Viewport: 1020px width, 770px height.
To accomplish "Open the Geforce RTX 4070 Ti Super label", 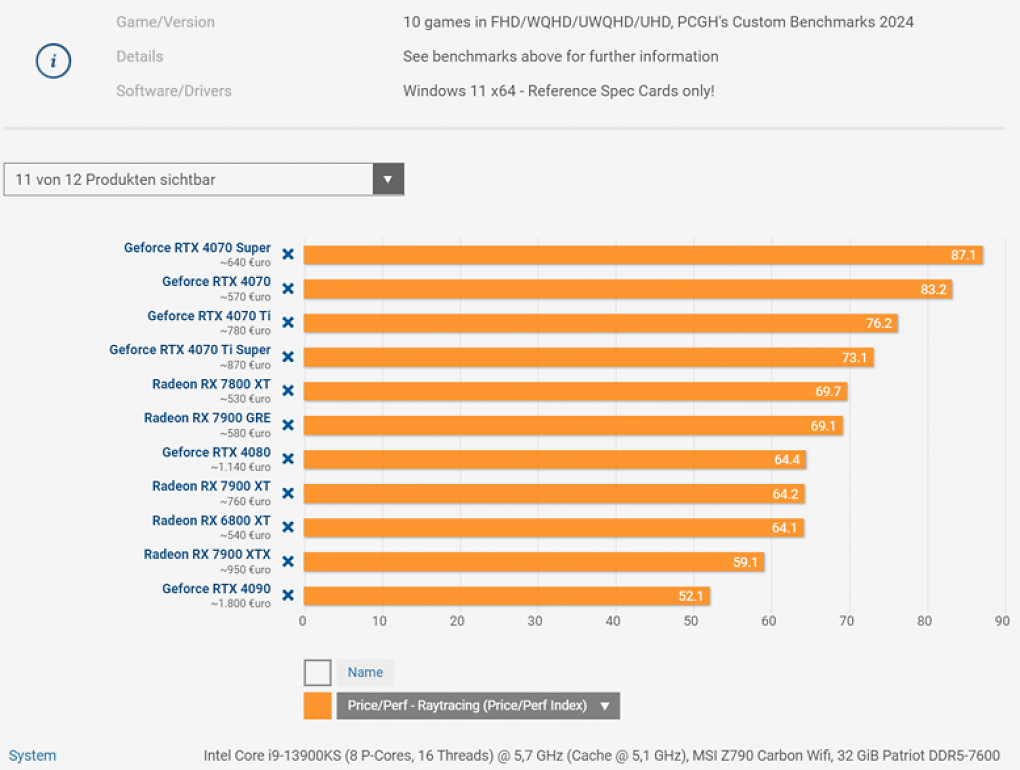I will click(x=190, y=350).
